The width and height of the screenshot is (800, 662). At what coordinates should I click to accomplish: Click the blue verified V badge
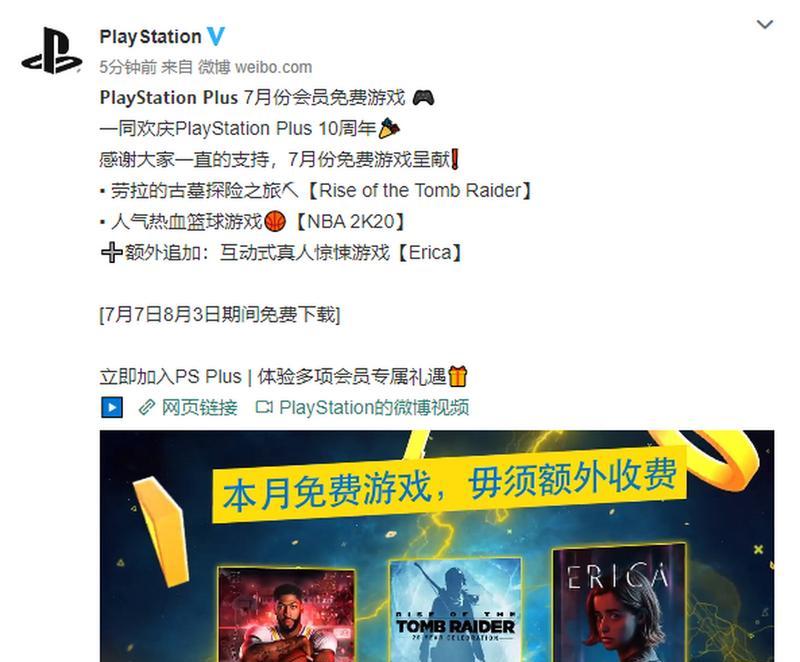216,37
